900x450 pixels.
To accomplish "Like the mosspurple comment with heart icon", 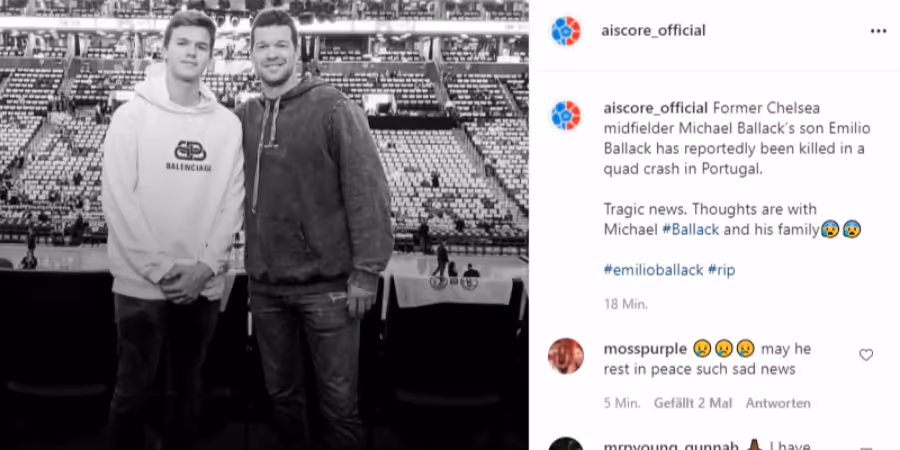I will [866, 355].
